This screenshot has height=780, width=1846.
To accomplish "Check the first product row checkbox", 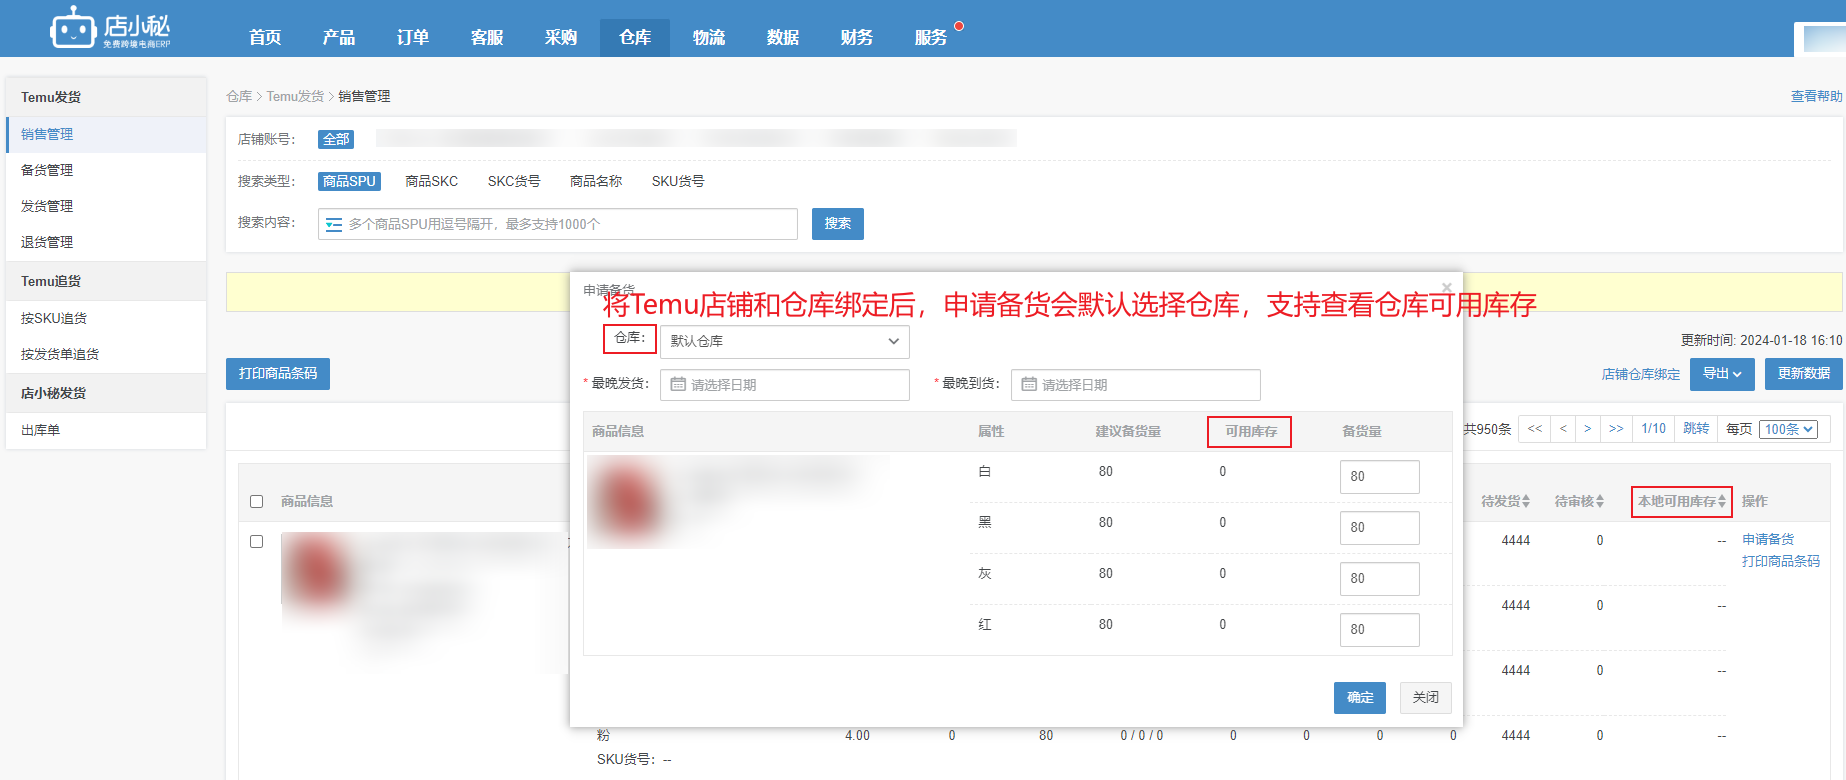I will pyautogui.click(x=256, y=541).
